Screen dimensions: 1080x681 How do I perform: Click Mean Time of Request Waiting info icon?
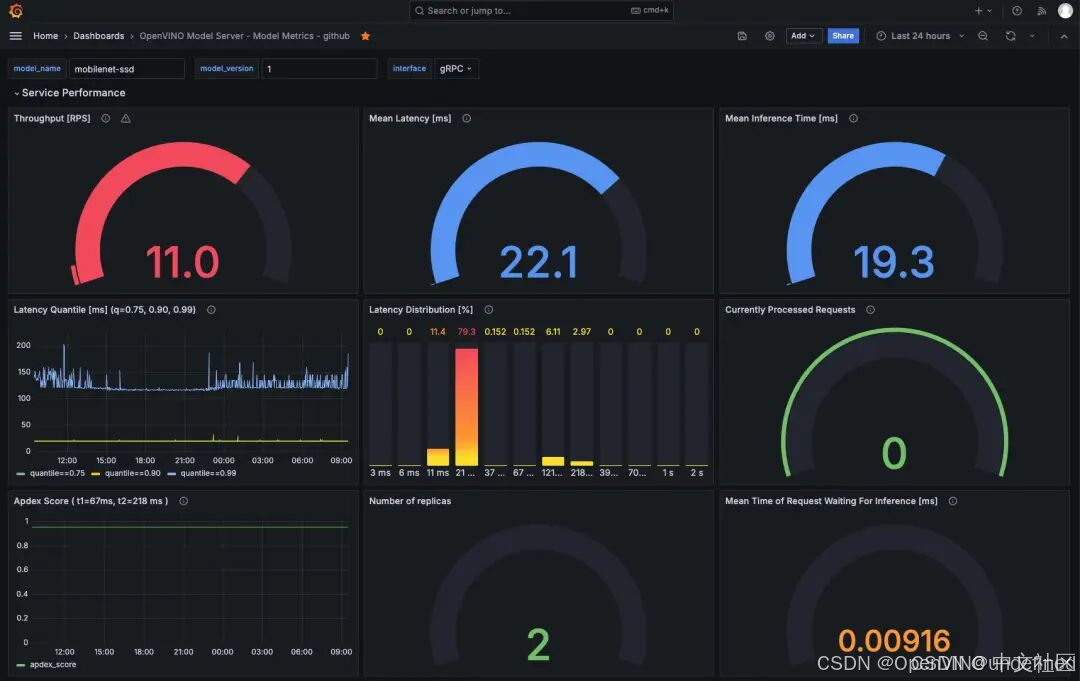pyautogui.click(x=953, y=501)
